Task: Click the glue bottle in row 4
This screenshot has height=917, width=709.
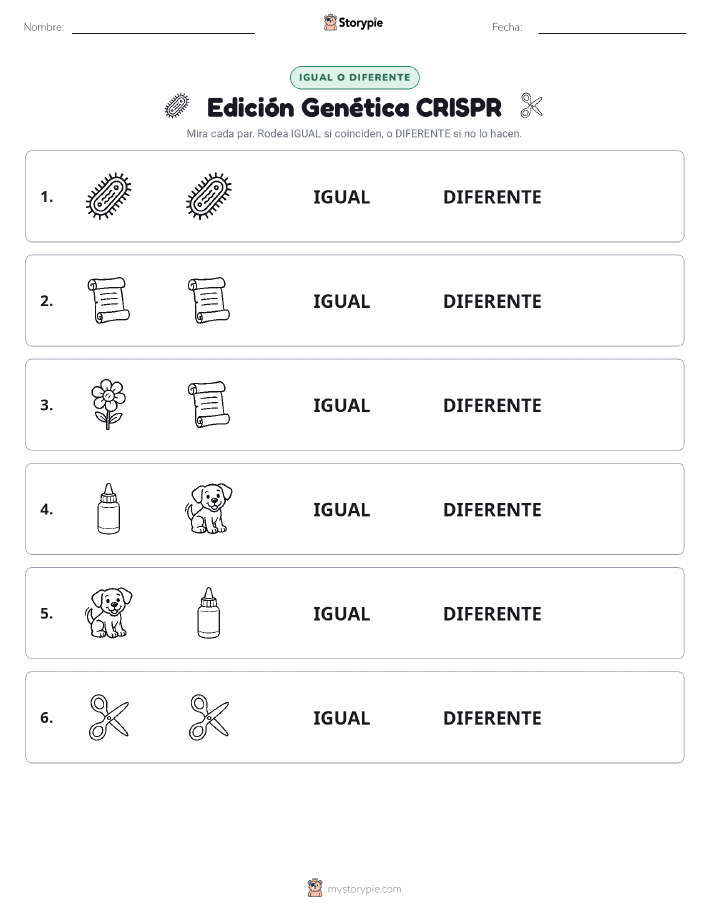Action: point(108,508)
